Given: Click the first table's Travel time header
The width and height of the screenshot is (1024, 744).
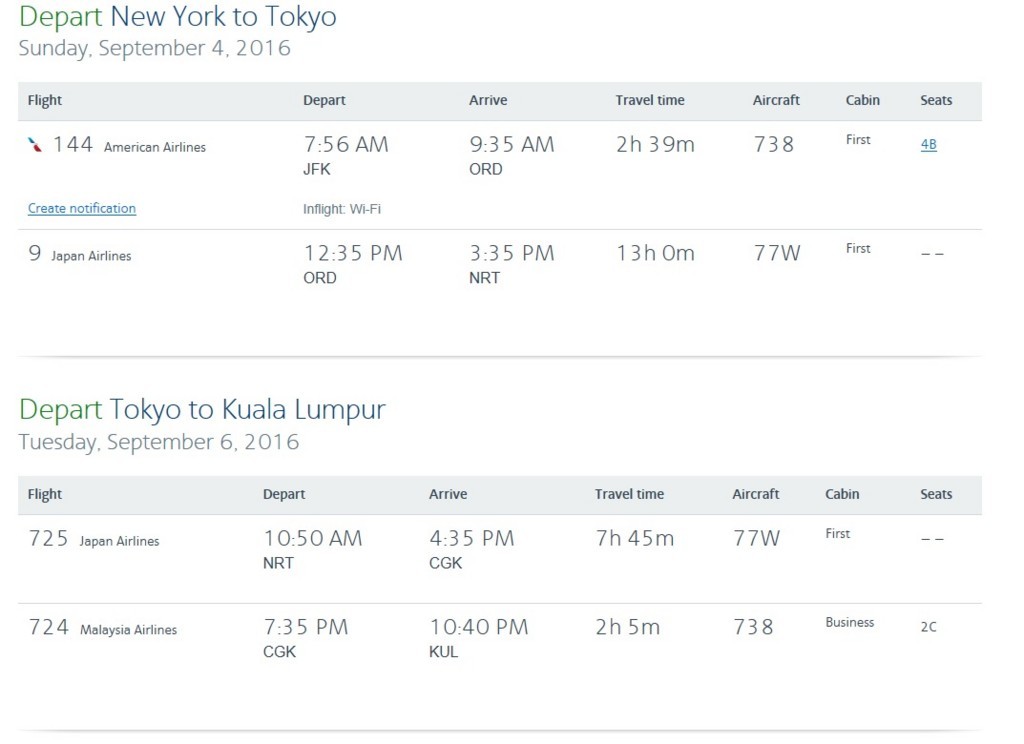Looking at the screenshot, I should [650, 100].
